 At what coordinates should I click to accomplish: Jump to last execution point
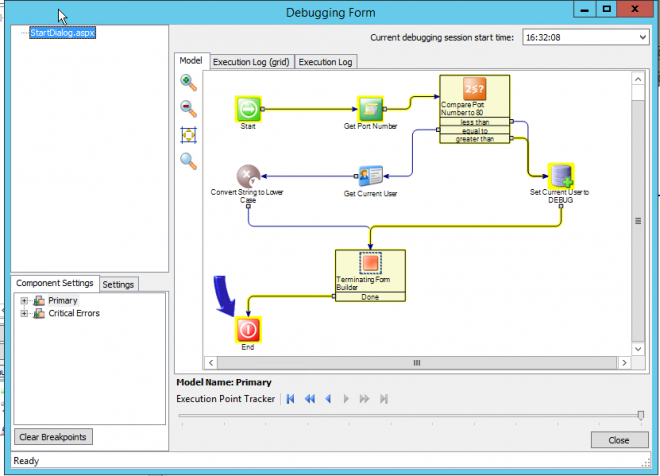click(x=383, y=399)
